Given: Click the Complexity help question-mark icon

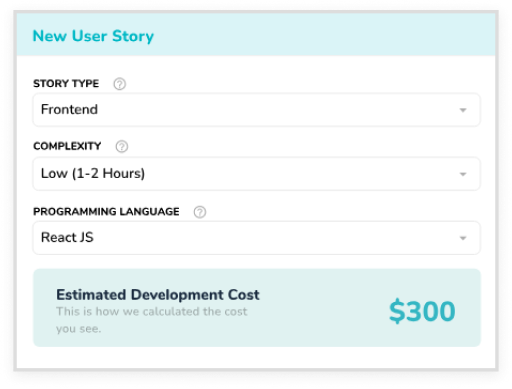Looking at the screenshot, I should tap(122, 146).
